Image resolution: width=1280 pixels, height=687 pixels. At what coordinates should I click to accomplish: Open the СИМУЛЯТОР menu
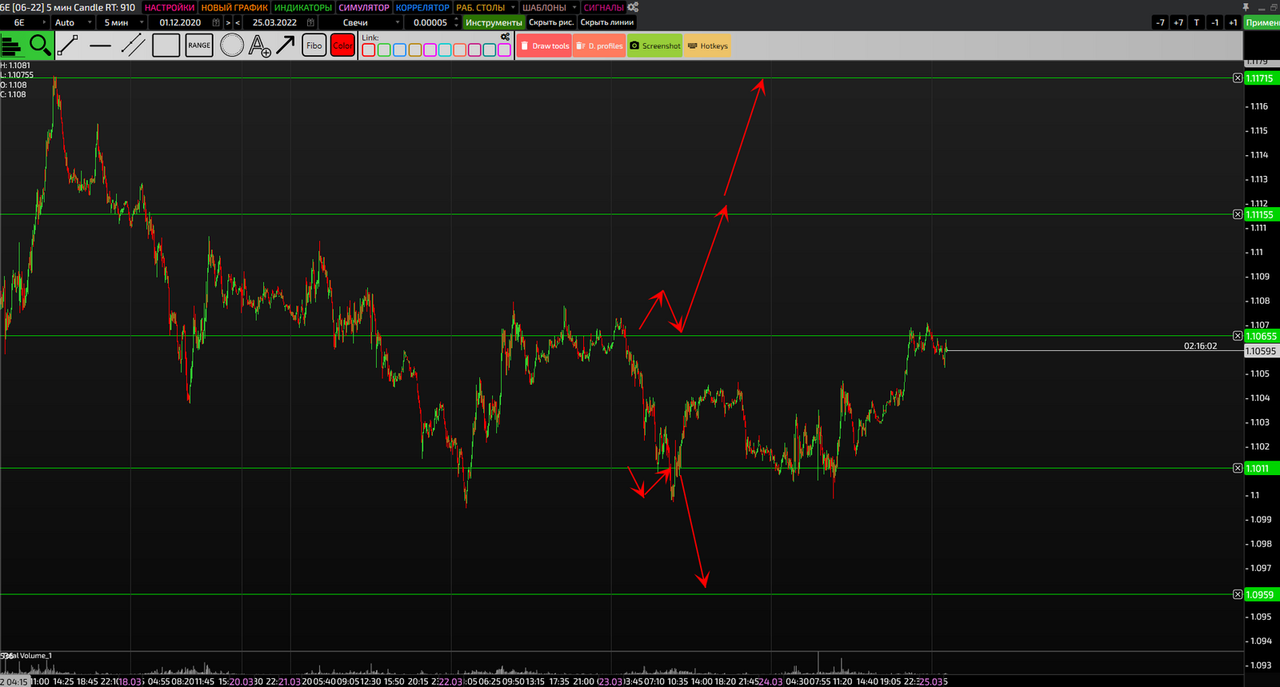pyautogui.click(x=364, y=7)
